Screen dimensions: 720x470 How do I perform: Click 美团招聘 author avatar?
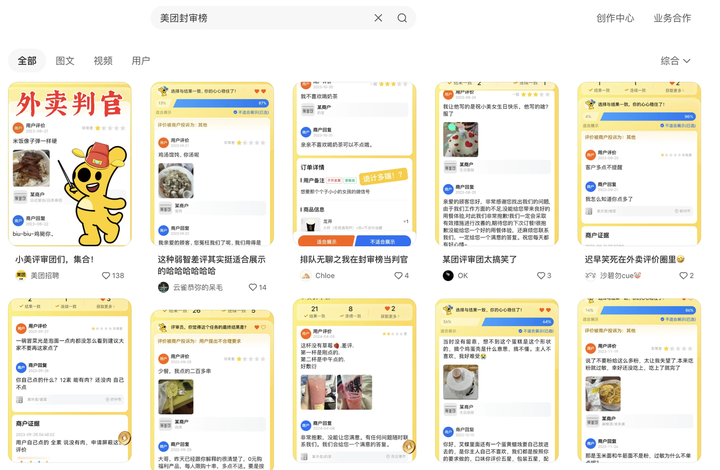coord(21,275)
